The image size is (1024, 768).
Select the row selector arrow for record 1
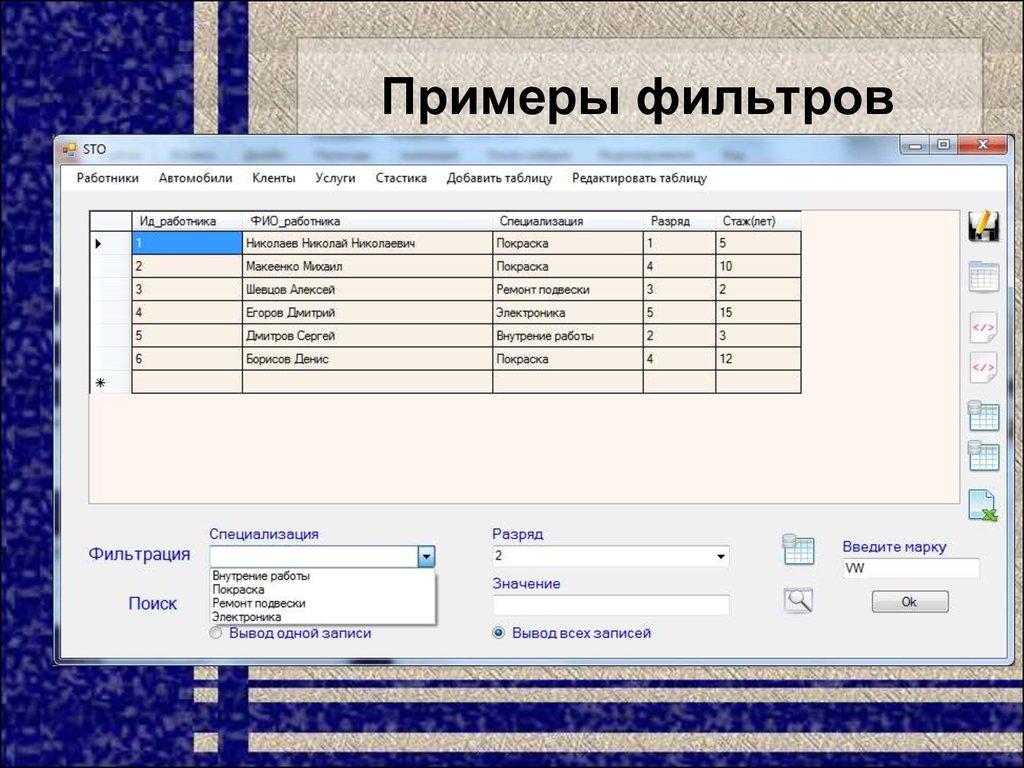tap(97, 242)
